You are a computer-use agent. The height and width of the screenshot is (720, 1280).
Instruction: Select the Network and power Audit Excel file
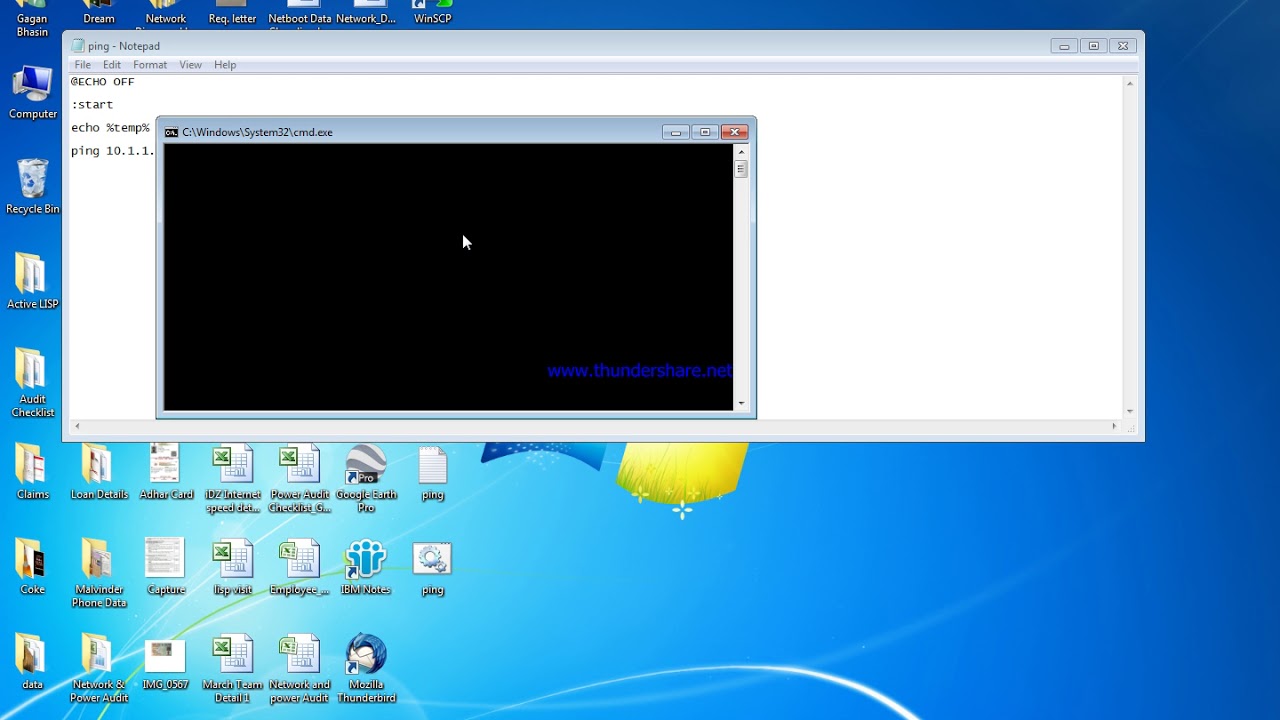[x=300, y=669]
